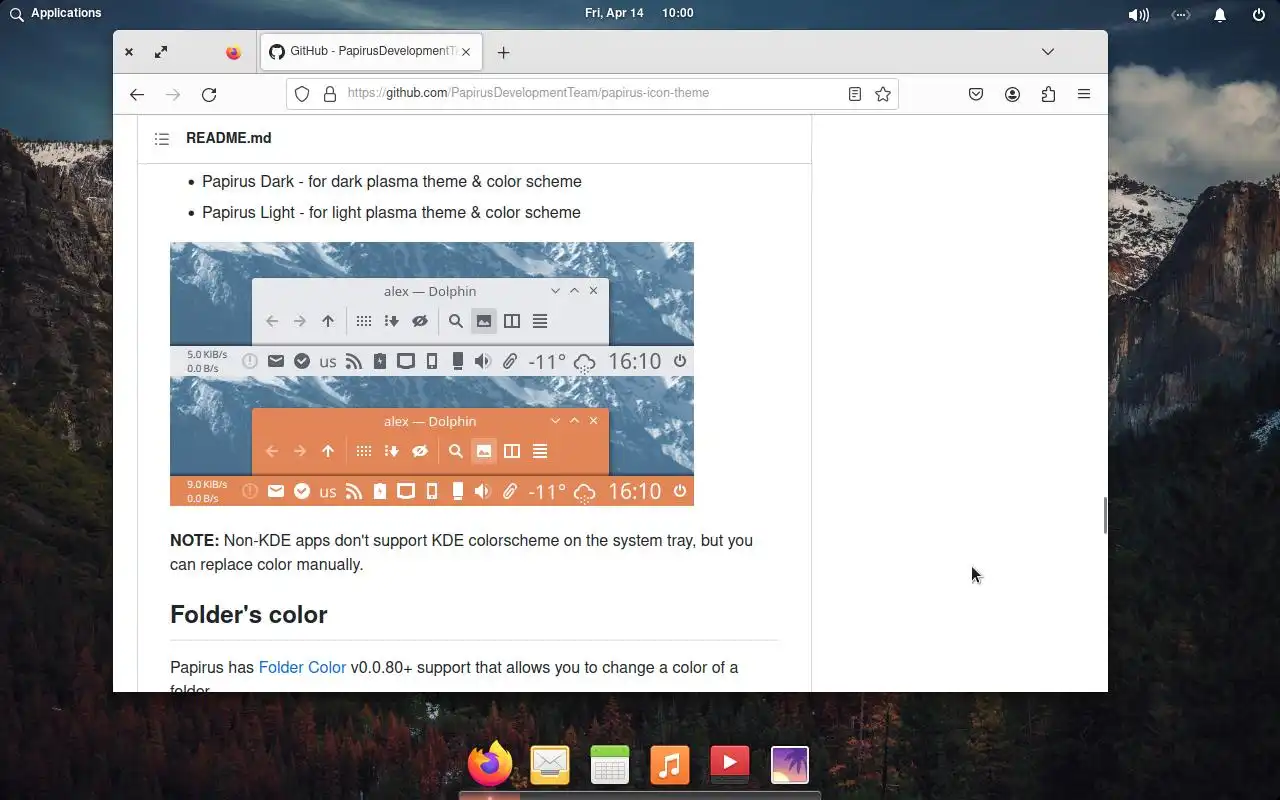Screen dimensions: 1280x800
Task: Open the README.md outline list icon
Action: tap(162, 139)
